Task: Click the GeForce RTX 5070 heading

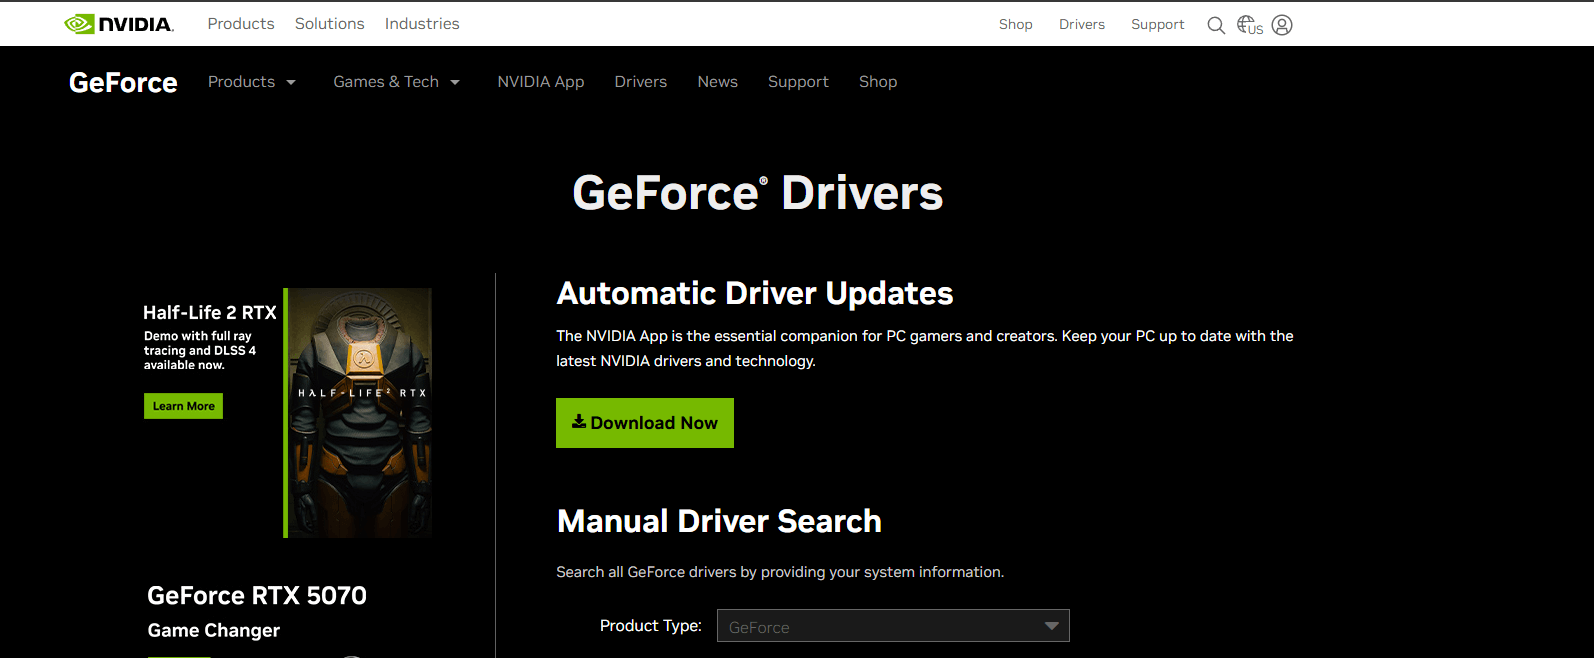Action: pyautogui.click(x=257, y=596)
